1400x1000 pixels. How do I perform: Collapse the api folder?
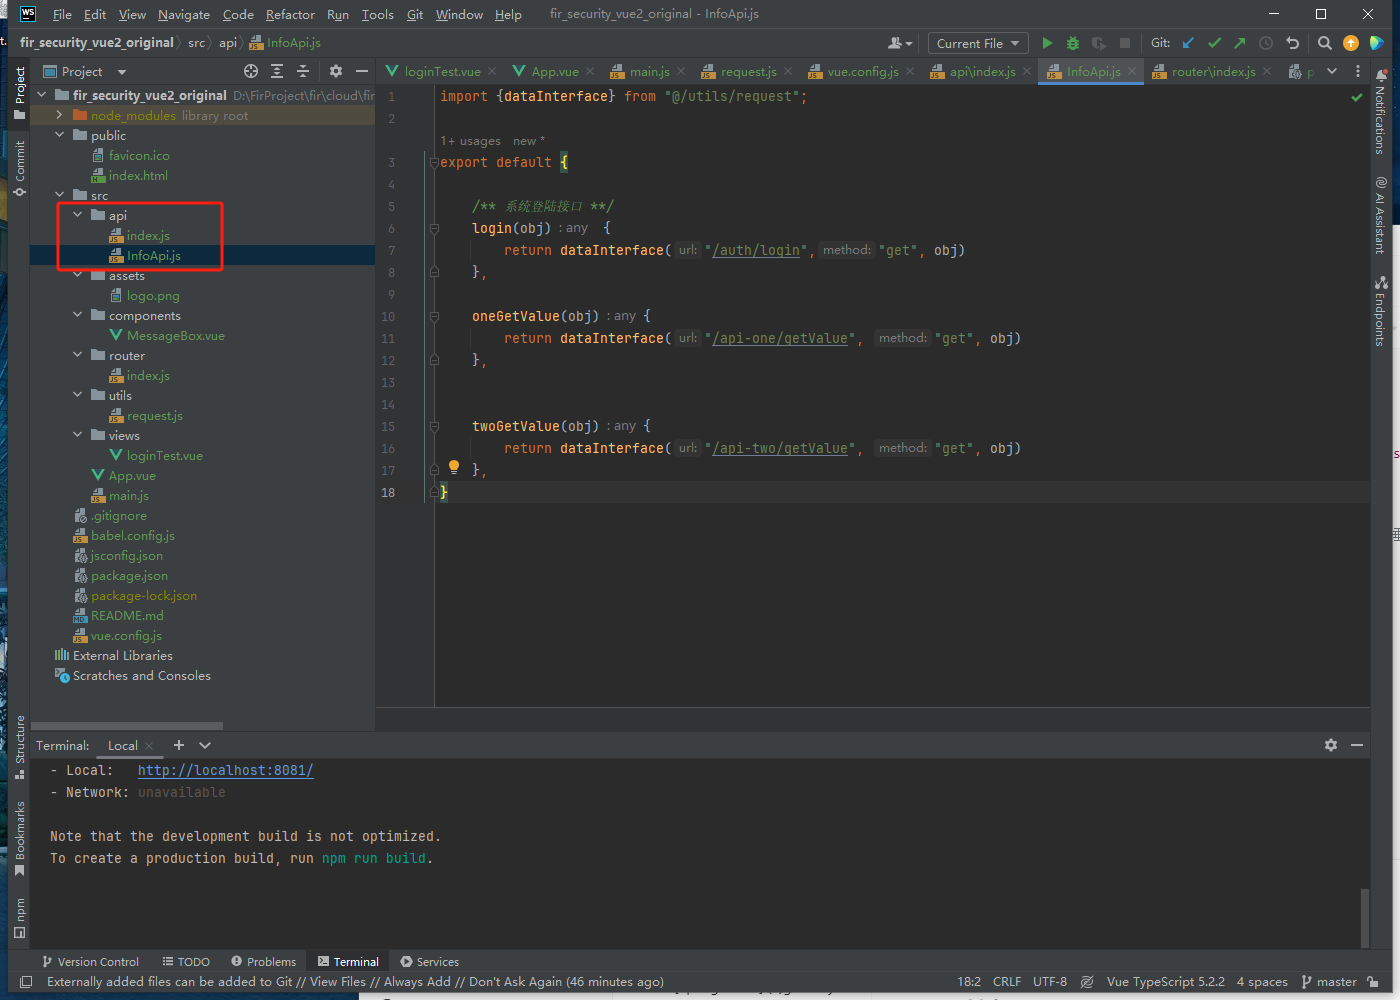tap(78, 215)
